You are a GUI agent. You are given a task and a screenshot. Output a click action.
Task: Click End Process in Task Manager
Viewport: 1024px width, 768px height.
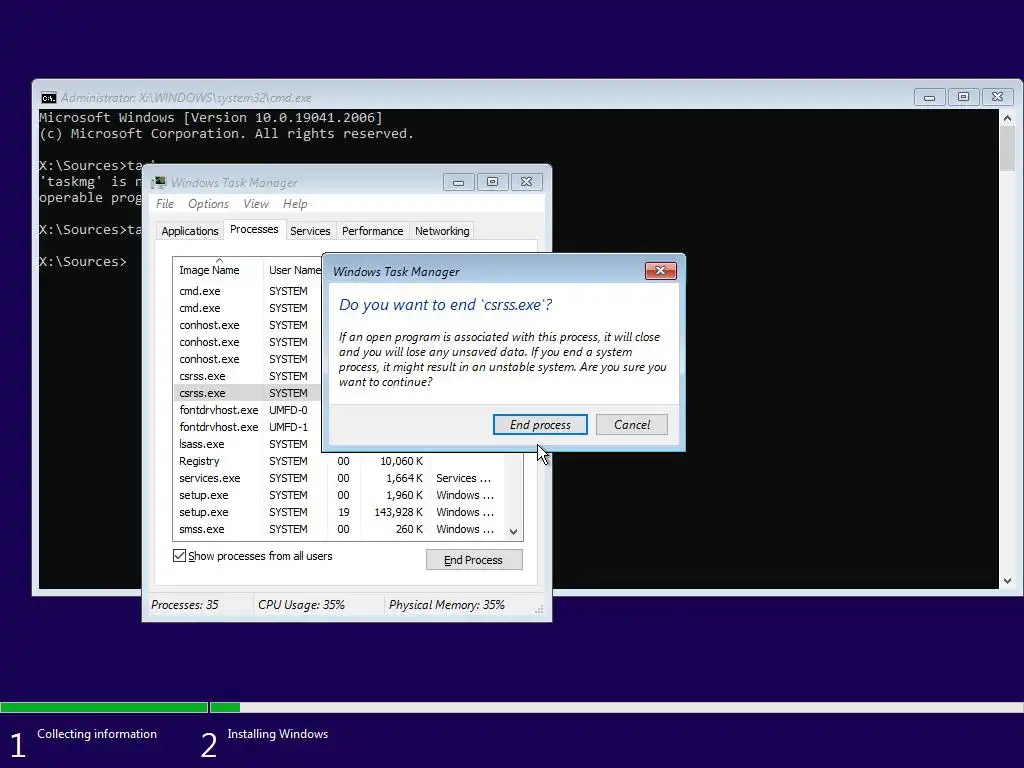point(474,560)
